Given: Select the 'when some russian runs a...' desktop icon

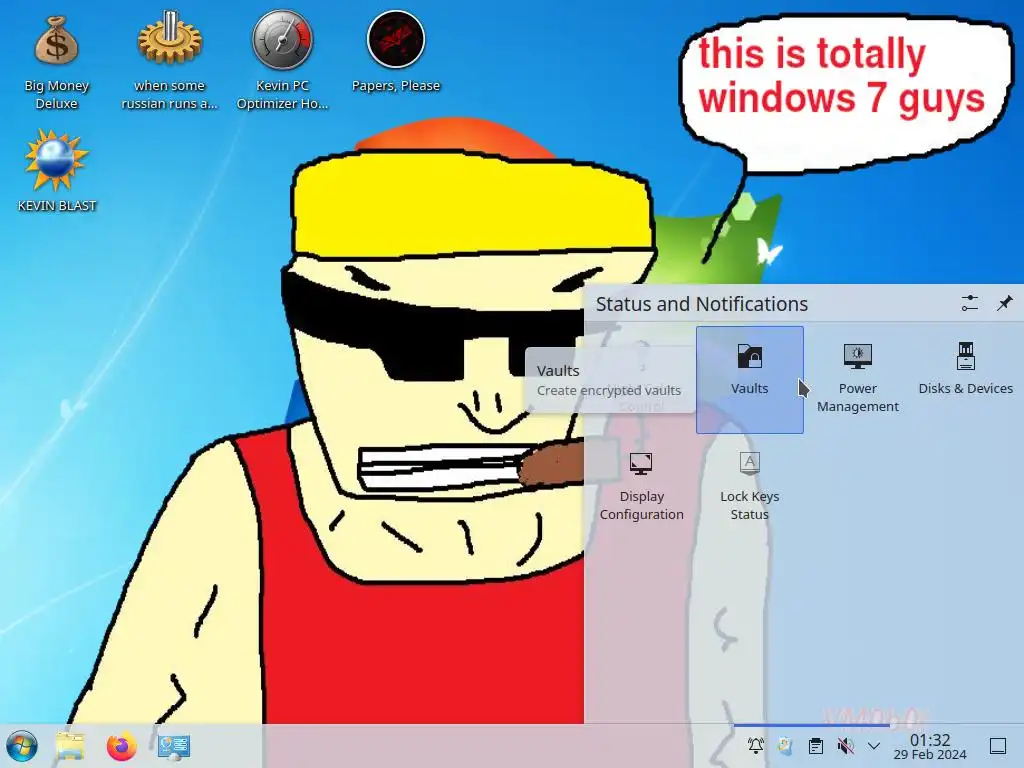Looking at the screenshot, I should click(x=169, y=60).
